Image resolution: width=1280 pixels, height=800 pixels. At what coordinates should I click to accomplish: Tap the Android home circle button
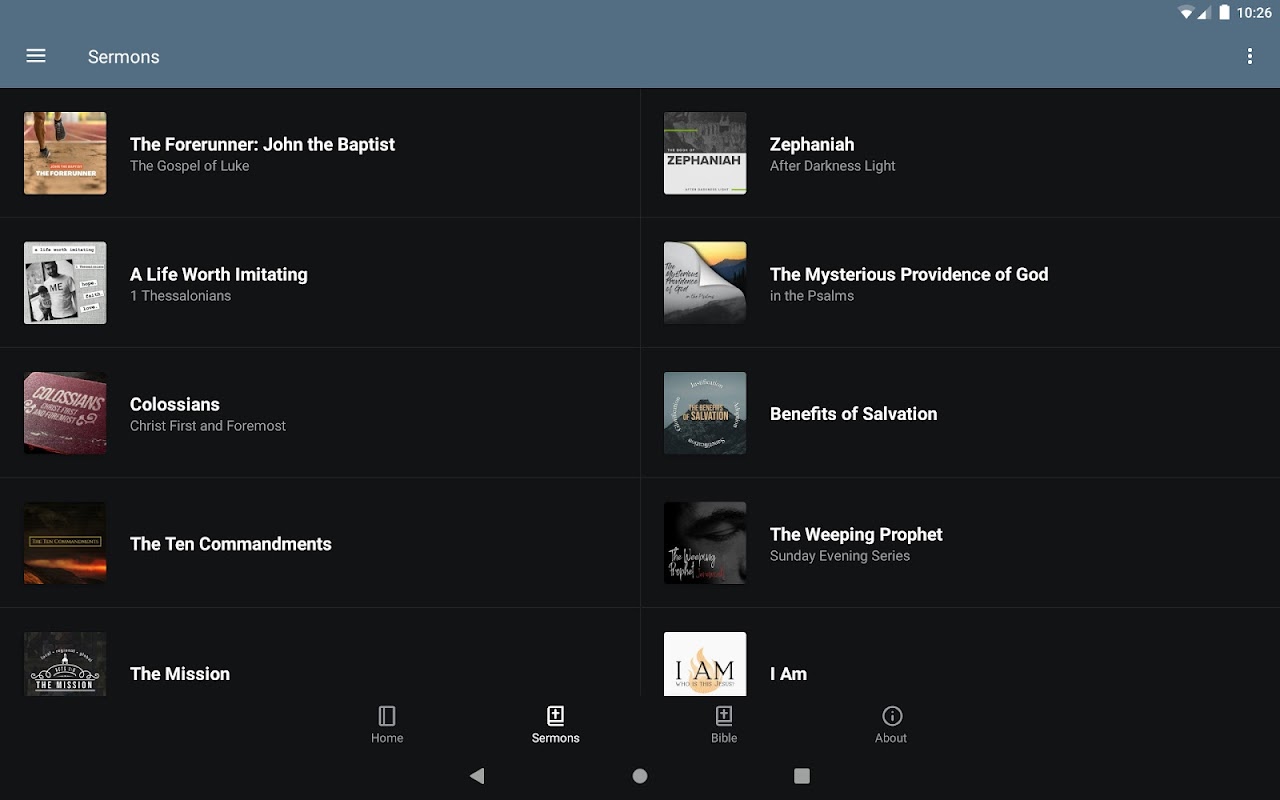coord(640,776)
